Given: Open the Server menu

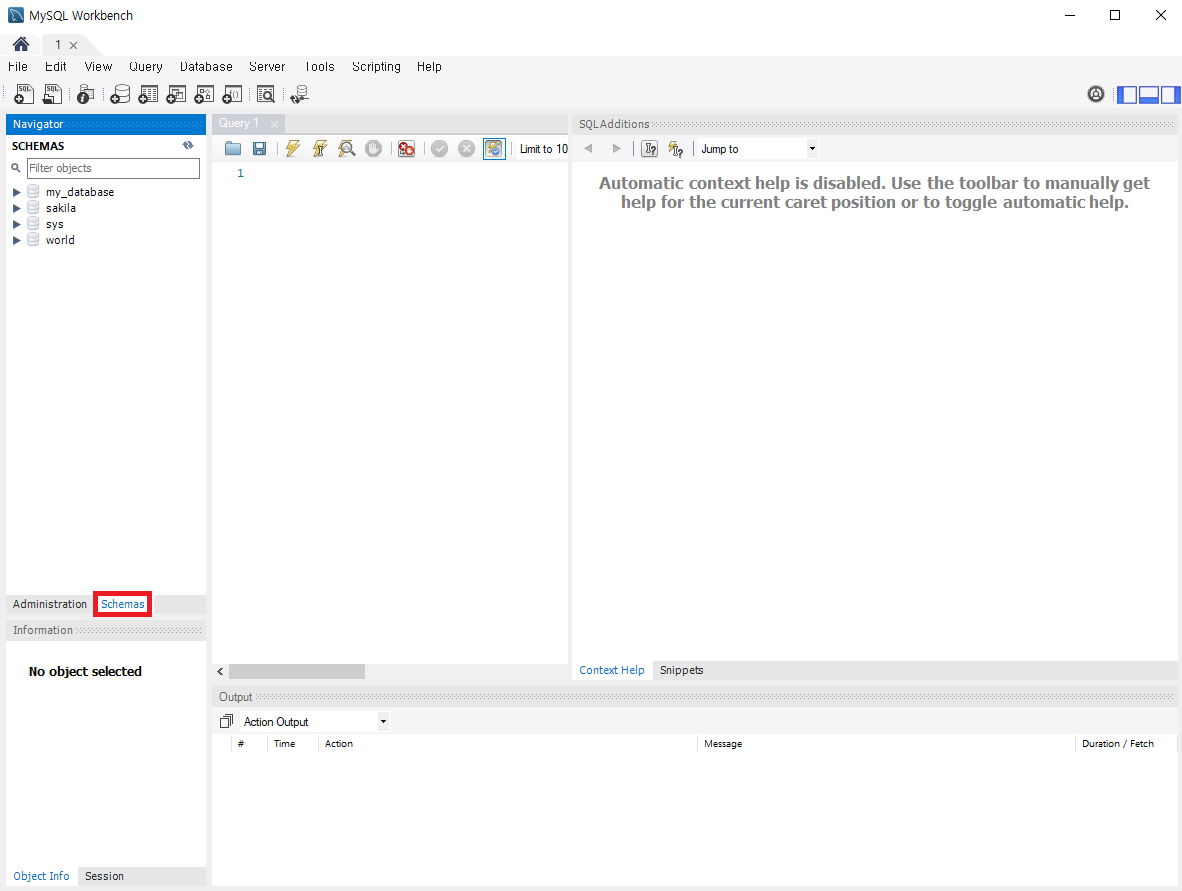Looking at the screenshot, I should [x=267, y=66].
